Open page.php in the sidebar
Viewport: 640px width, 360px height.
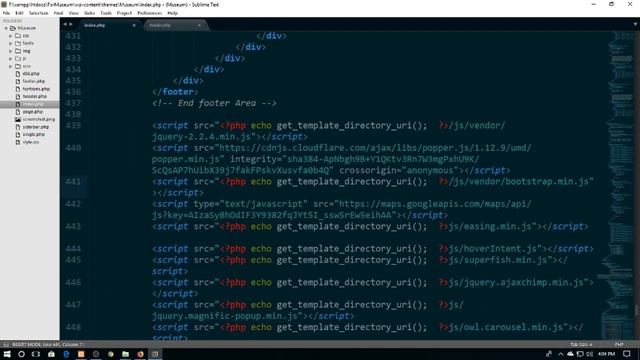coord(33,112)
